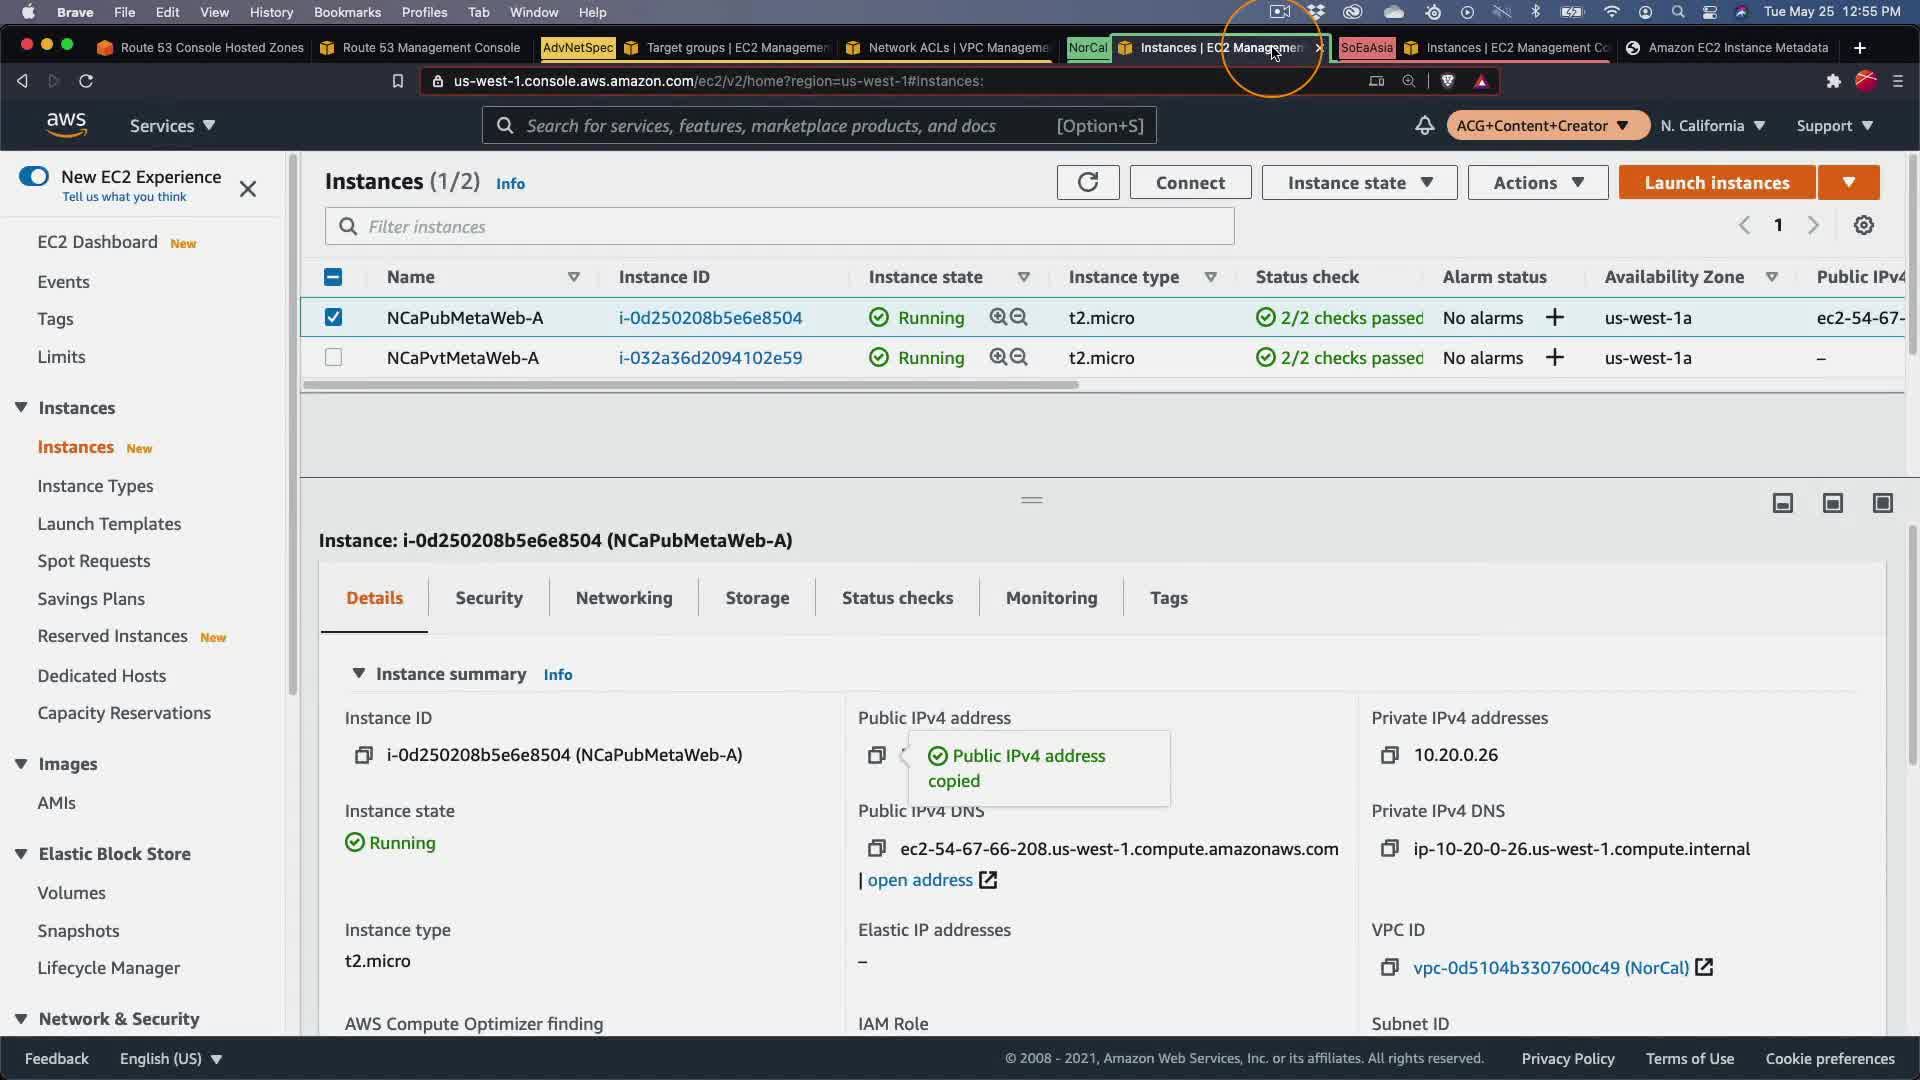Copy the Public IPv4 DNS name
1920x1080 pixels.
click(x=876, y=849)
